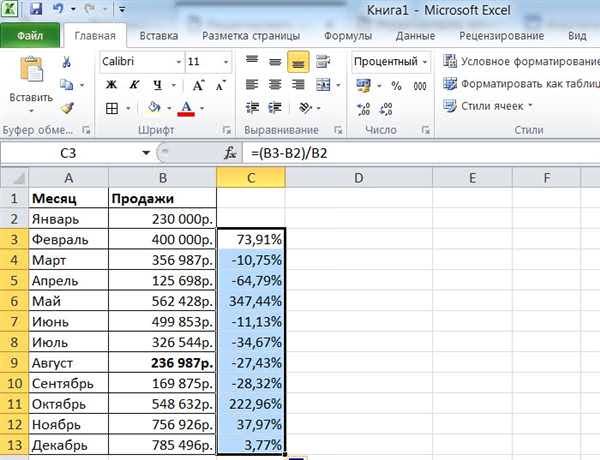Screen dimensions: 600x460
Task: Apply red font color button
Action: [x=186, y=108]
